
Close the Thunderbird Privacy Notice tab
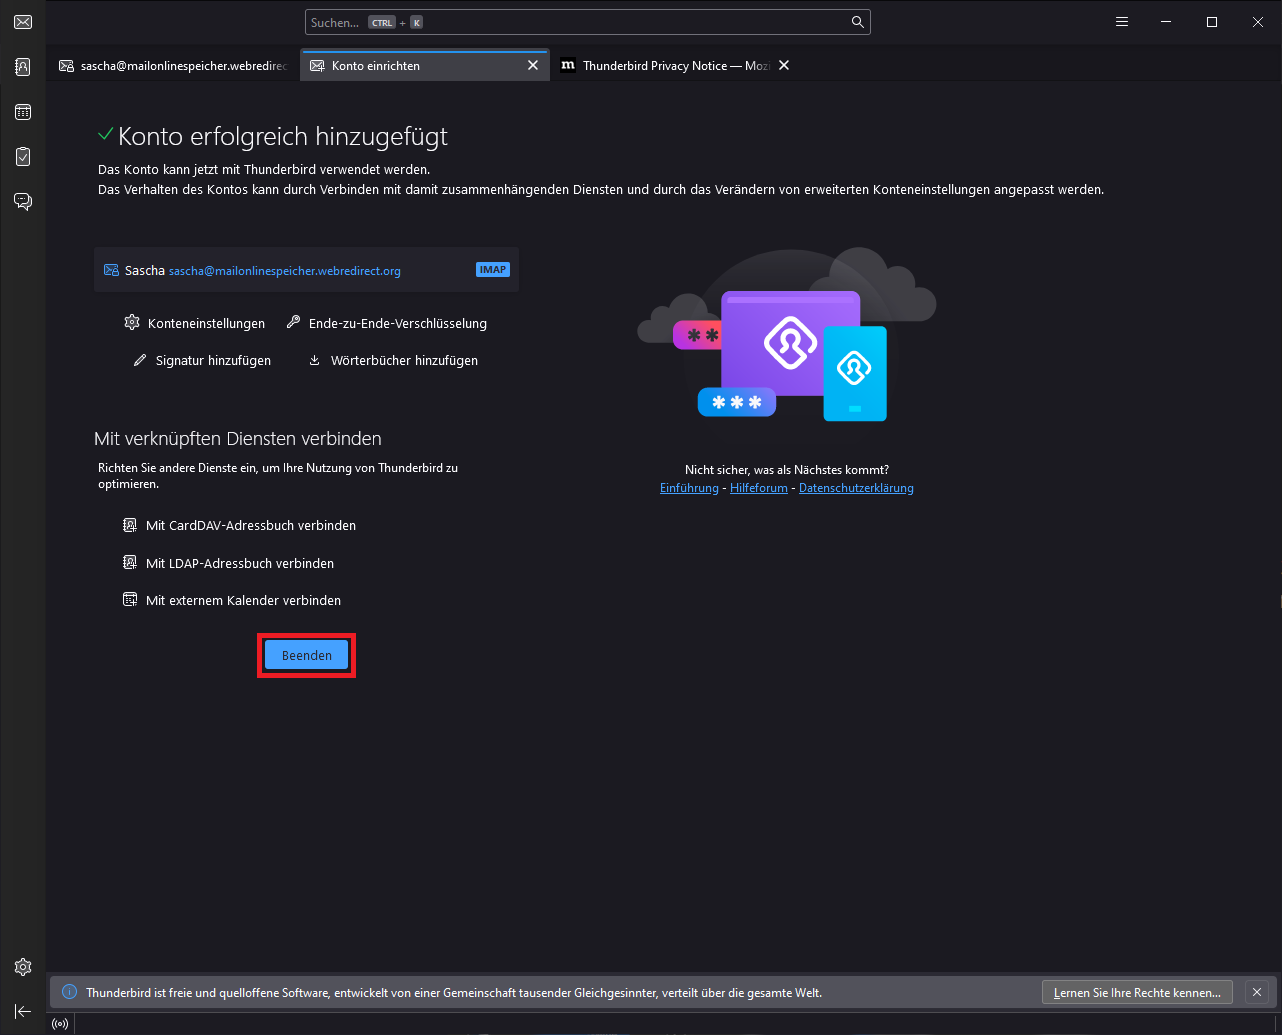click(784, 65)
